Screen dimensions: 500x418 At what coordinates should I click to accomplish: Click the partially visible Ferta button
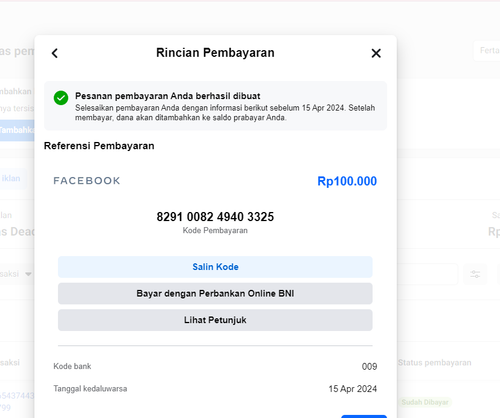click(487, 51)
